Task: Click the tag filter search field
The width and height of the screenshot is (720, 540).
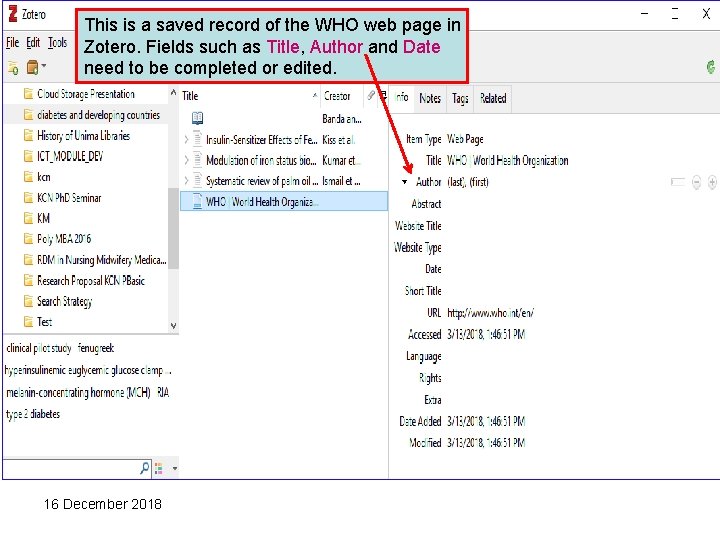Action: click(x=77, y=469)
